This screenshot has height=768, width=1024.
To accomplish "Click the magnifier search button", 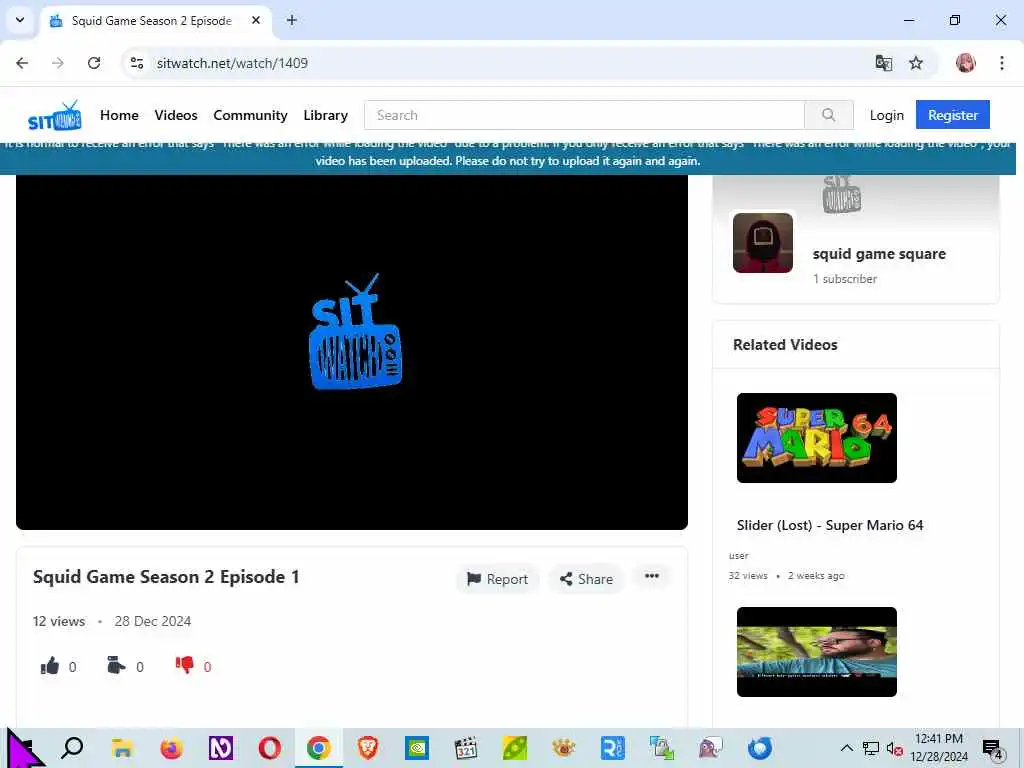I will pyautogui.click(x=829, y=115).
